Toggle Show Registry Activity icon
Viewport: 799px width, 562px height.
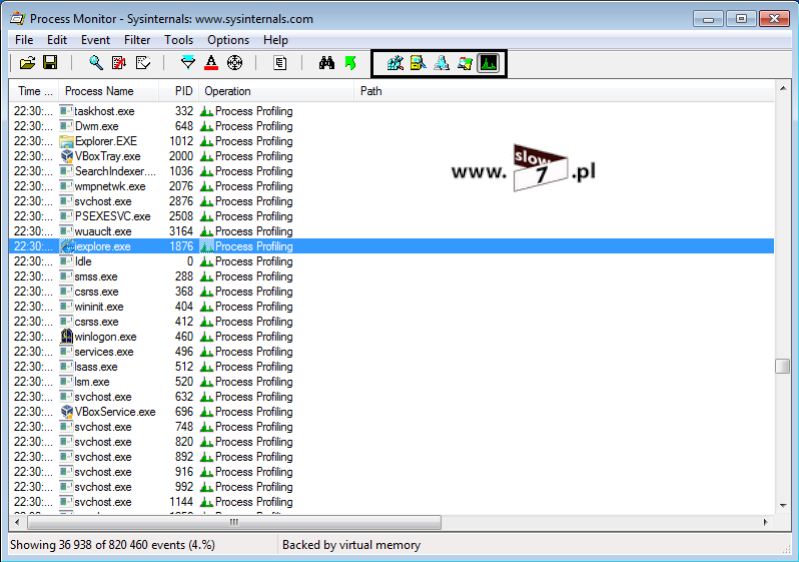point(395,63)
